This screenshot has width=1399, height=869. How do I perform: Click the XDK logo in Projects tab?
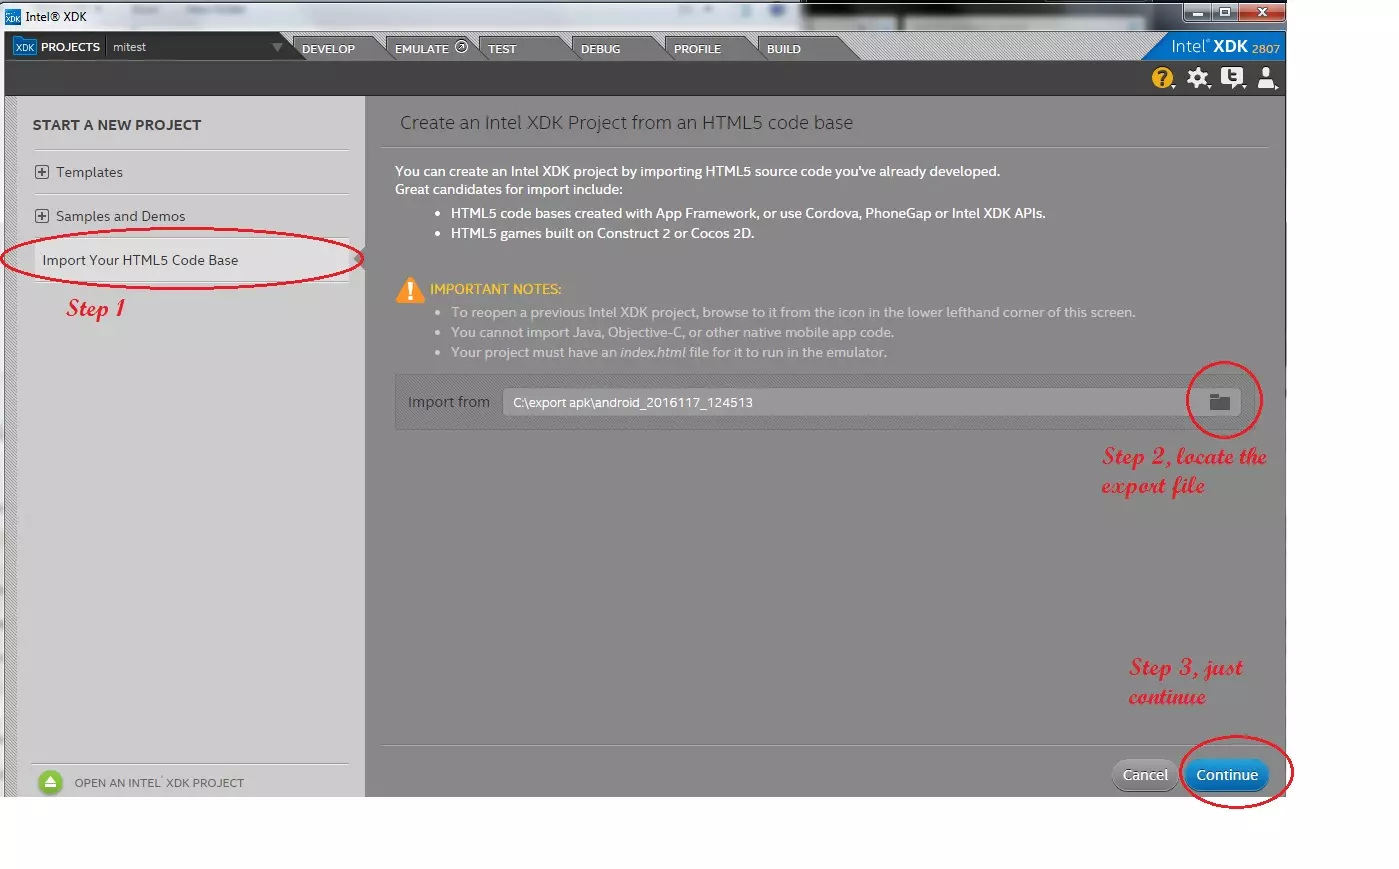[25, 47]
